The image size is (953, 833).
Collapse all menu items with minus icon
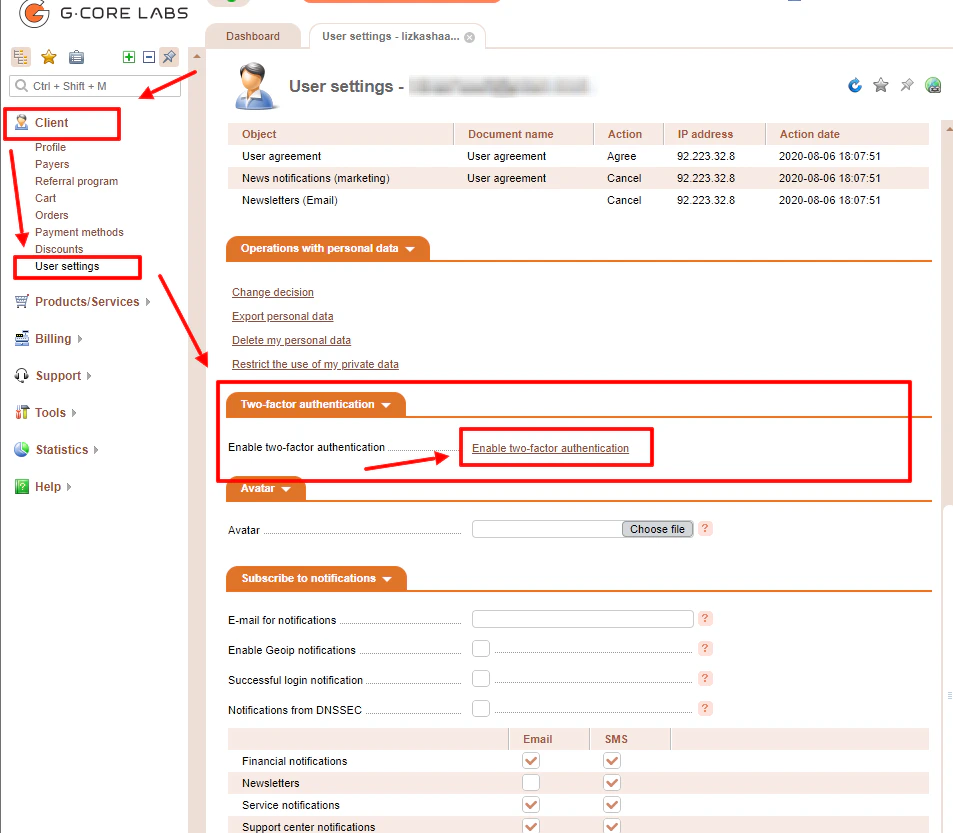point(149,57)
